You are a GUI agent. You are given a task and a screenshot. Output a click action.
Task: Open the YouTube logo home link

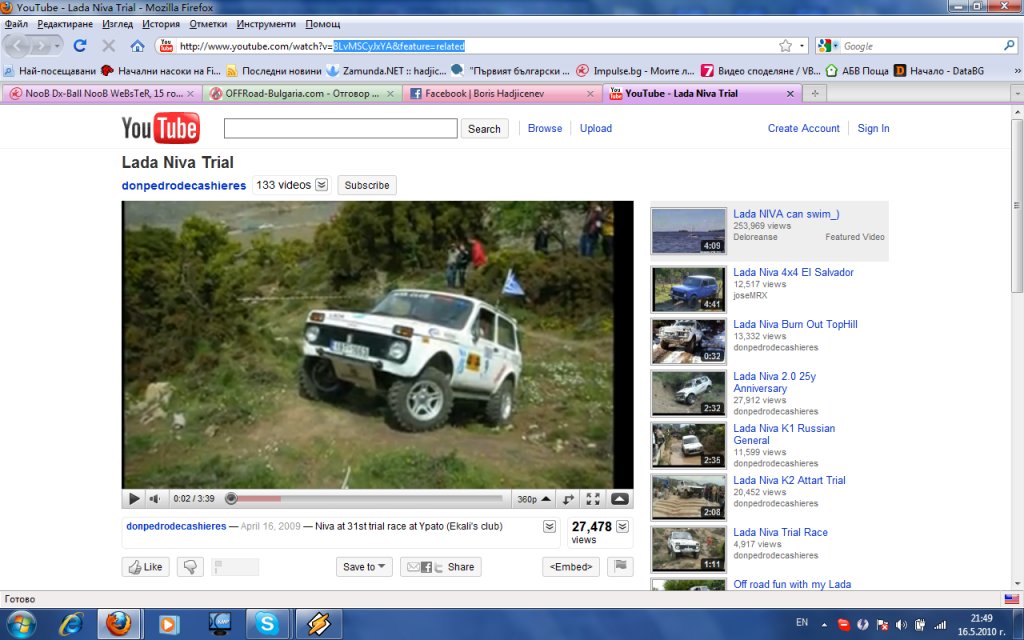click(x=161, y=128)
